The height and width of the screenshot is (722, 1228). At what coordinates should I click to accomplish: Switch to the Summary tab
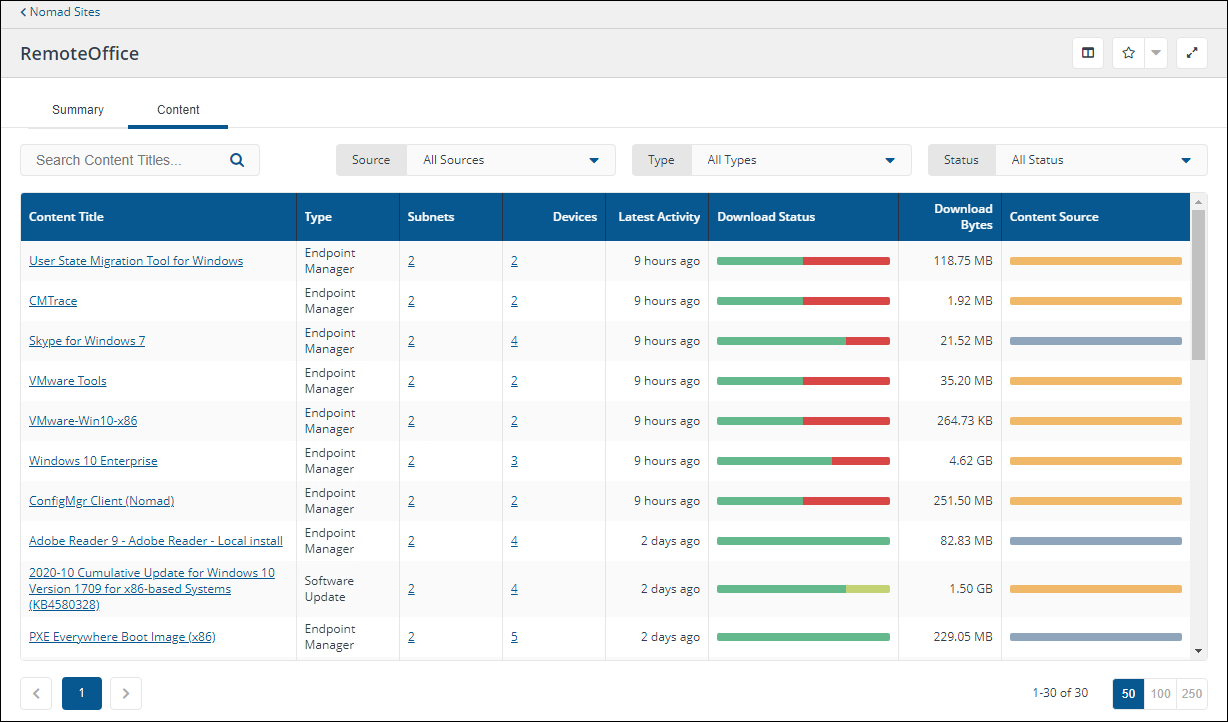tap(78, 110)
